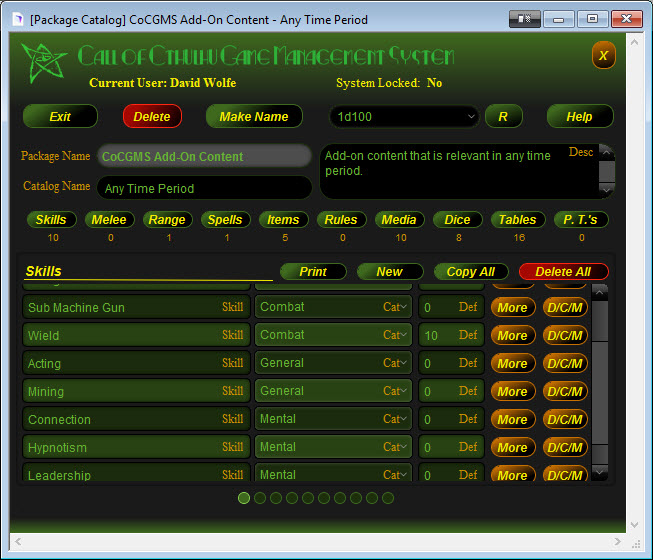Switch to the Tables tab
Image resolution: width=653 pixels, height=560 pixels.
click(518, 219)
